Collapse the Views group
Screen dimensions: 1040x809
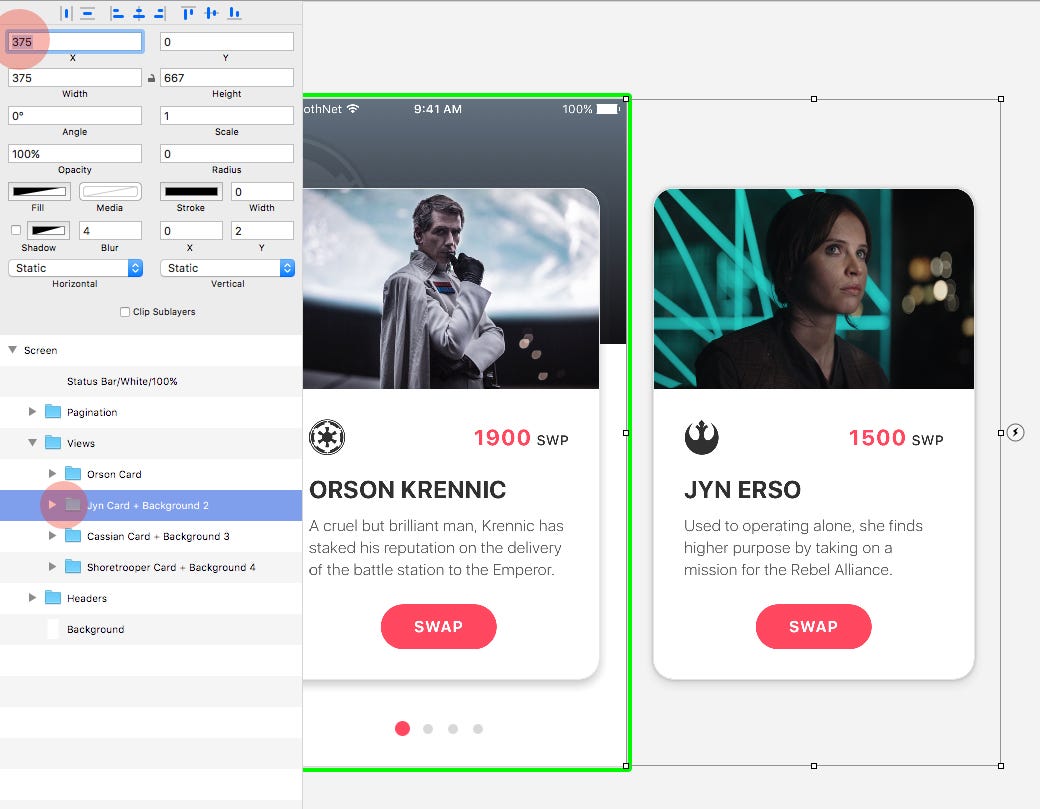point(32,442)
